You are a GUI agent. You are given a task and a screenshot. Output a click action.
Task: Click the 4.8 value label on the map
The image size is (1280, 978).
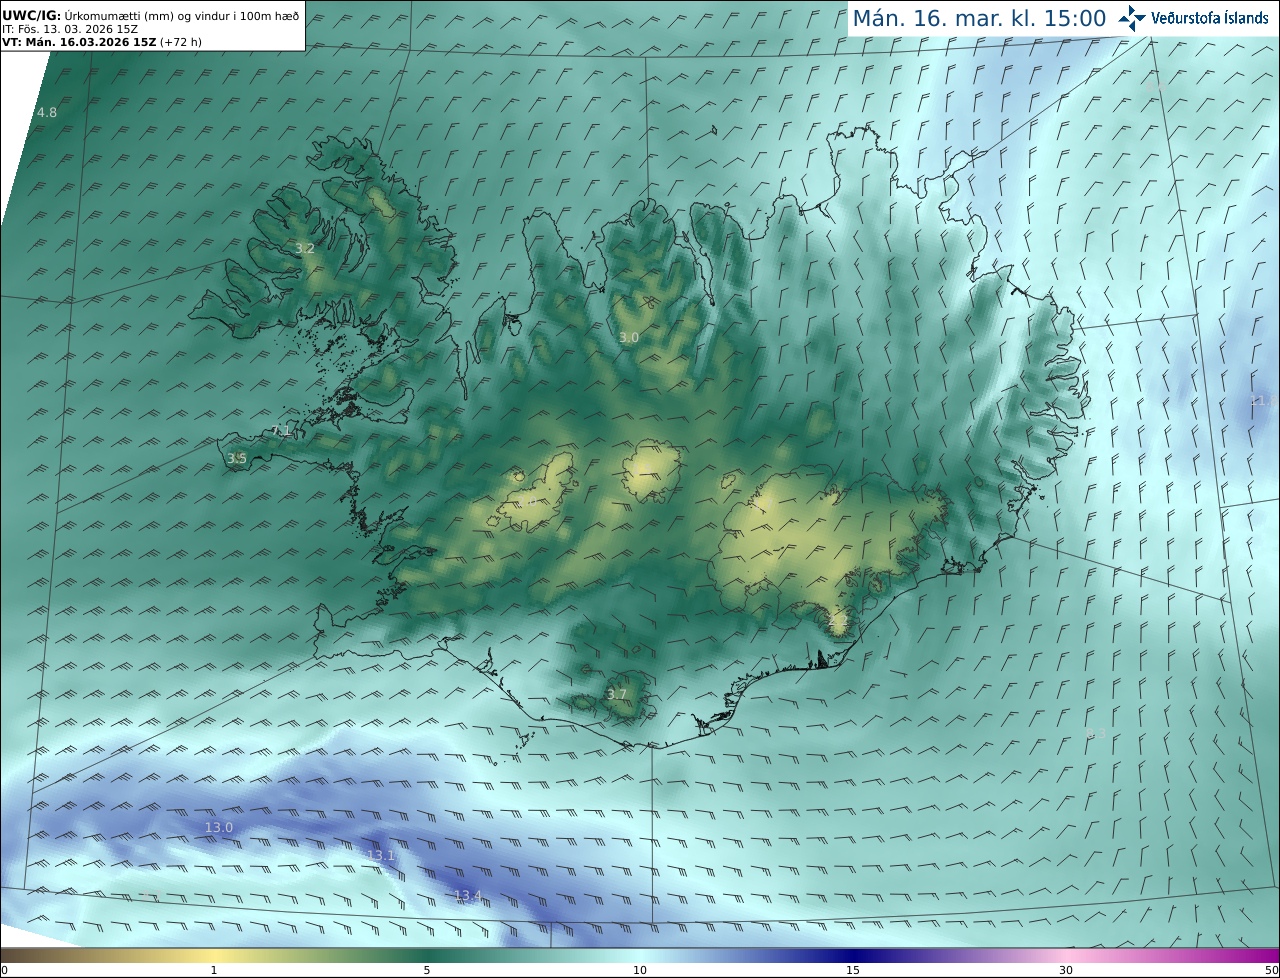[47, 113]
